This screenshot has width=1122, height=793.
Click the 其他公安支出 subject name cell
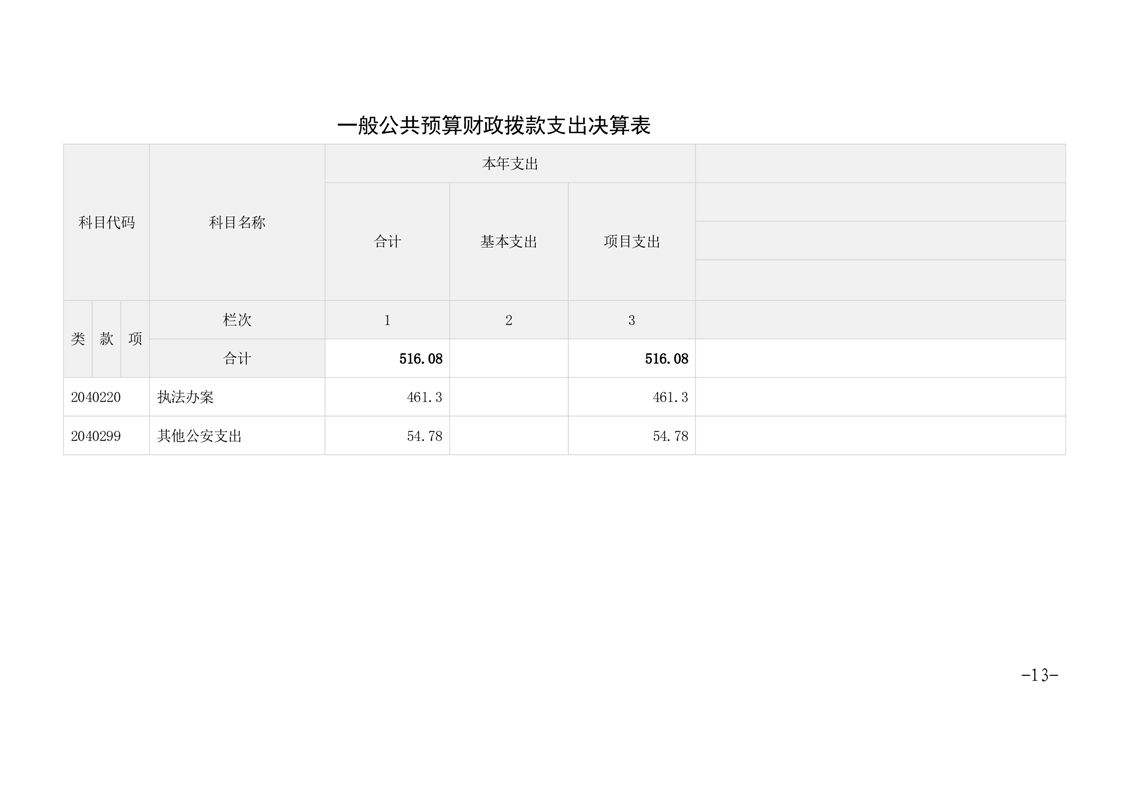(200, 436)
